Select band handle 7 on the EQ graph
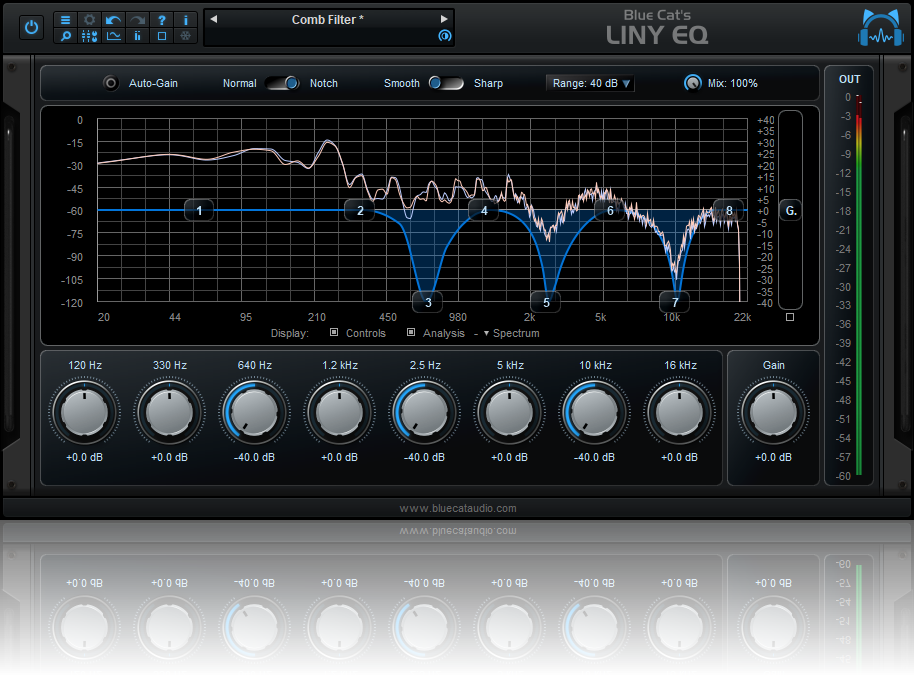Image resolution: width=914 pixels, height=676 pixels. click(x=674, y=302)
